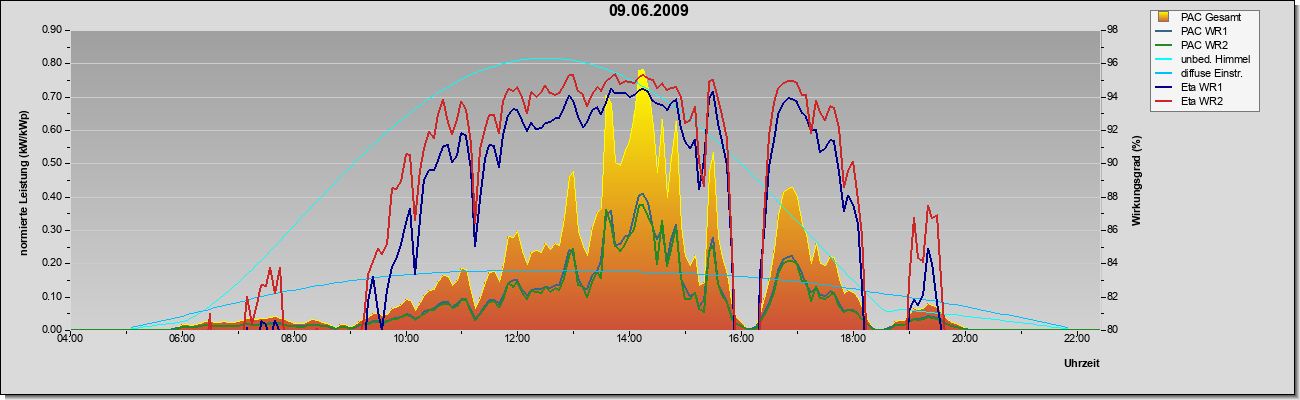
Task: Click the Uhrzeit axis label
Action: tap(1081, 364)
